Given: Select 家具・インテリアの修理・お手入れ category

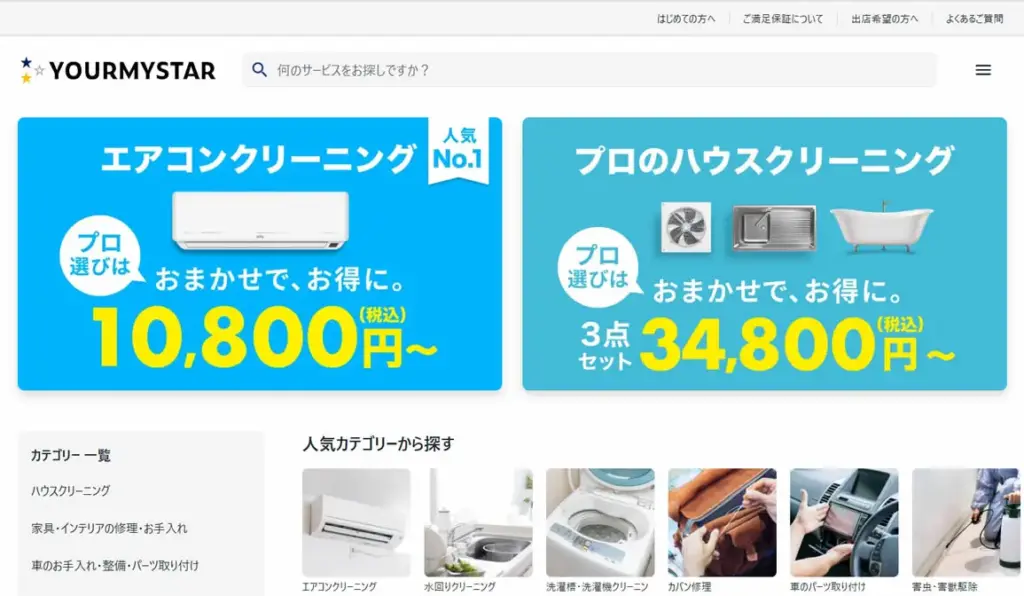Looking at the screenshot, I should click(109, 528).
